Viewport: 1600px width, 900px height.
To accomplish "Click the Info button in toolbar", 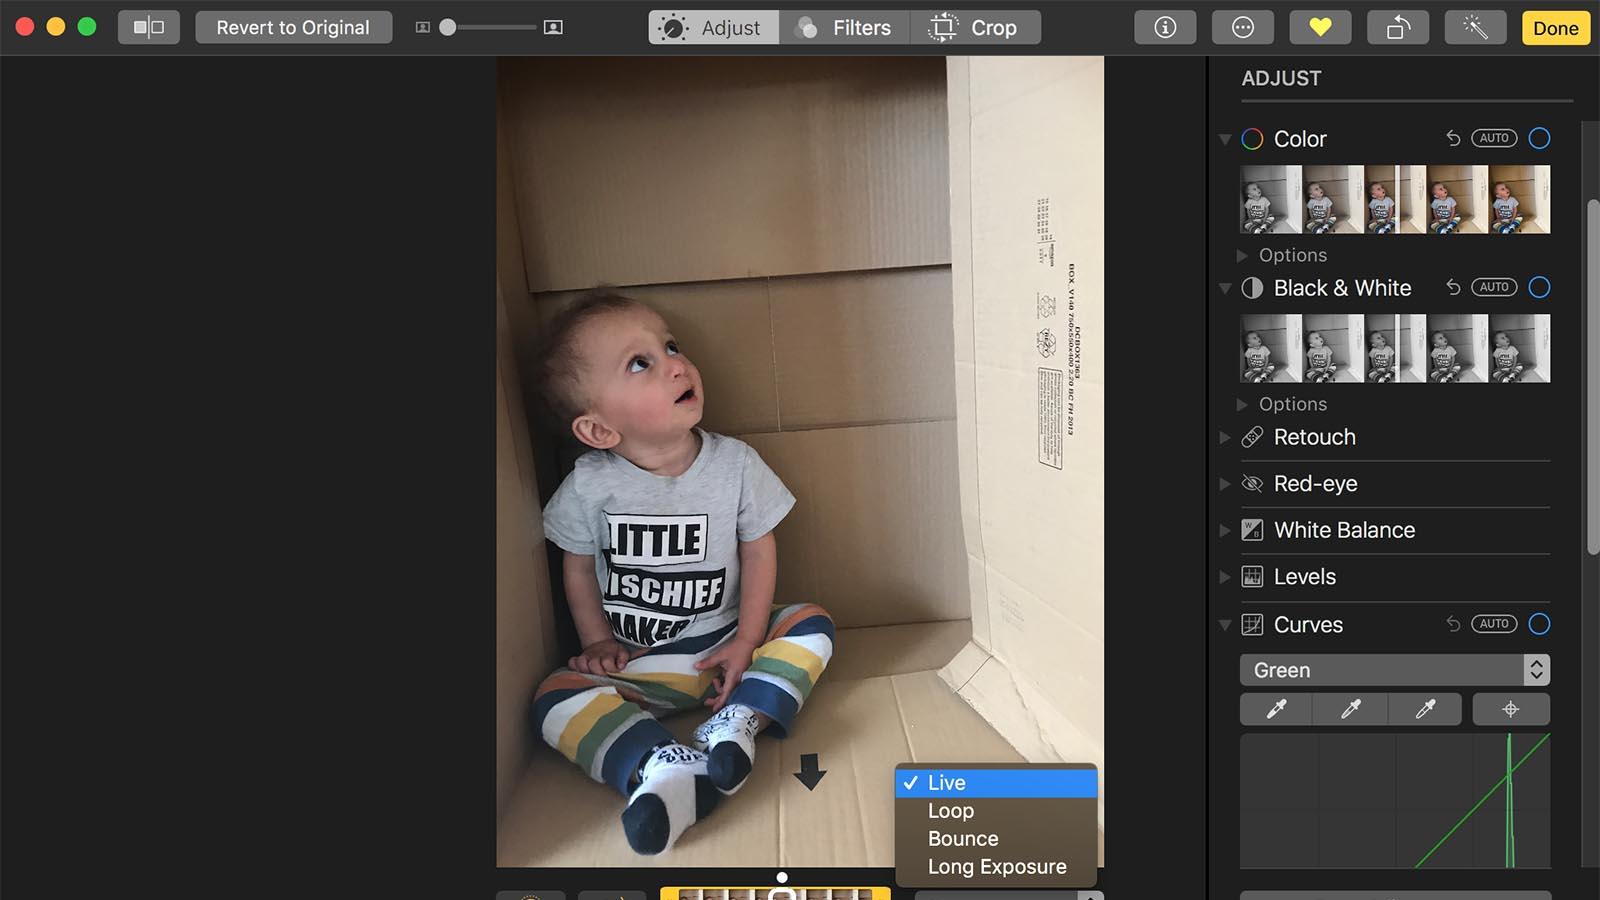I will (1165, 28).
